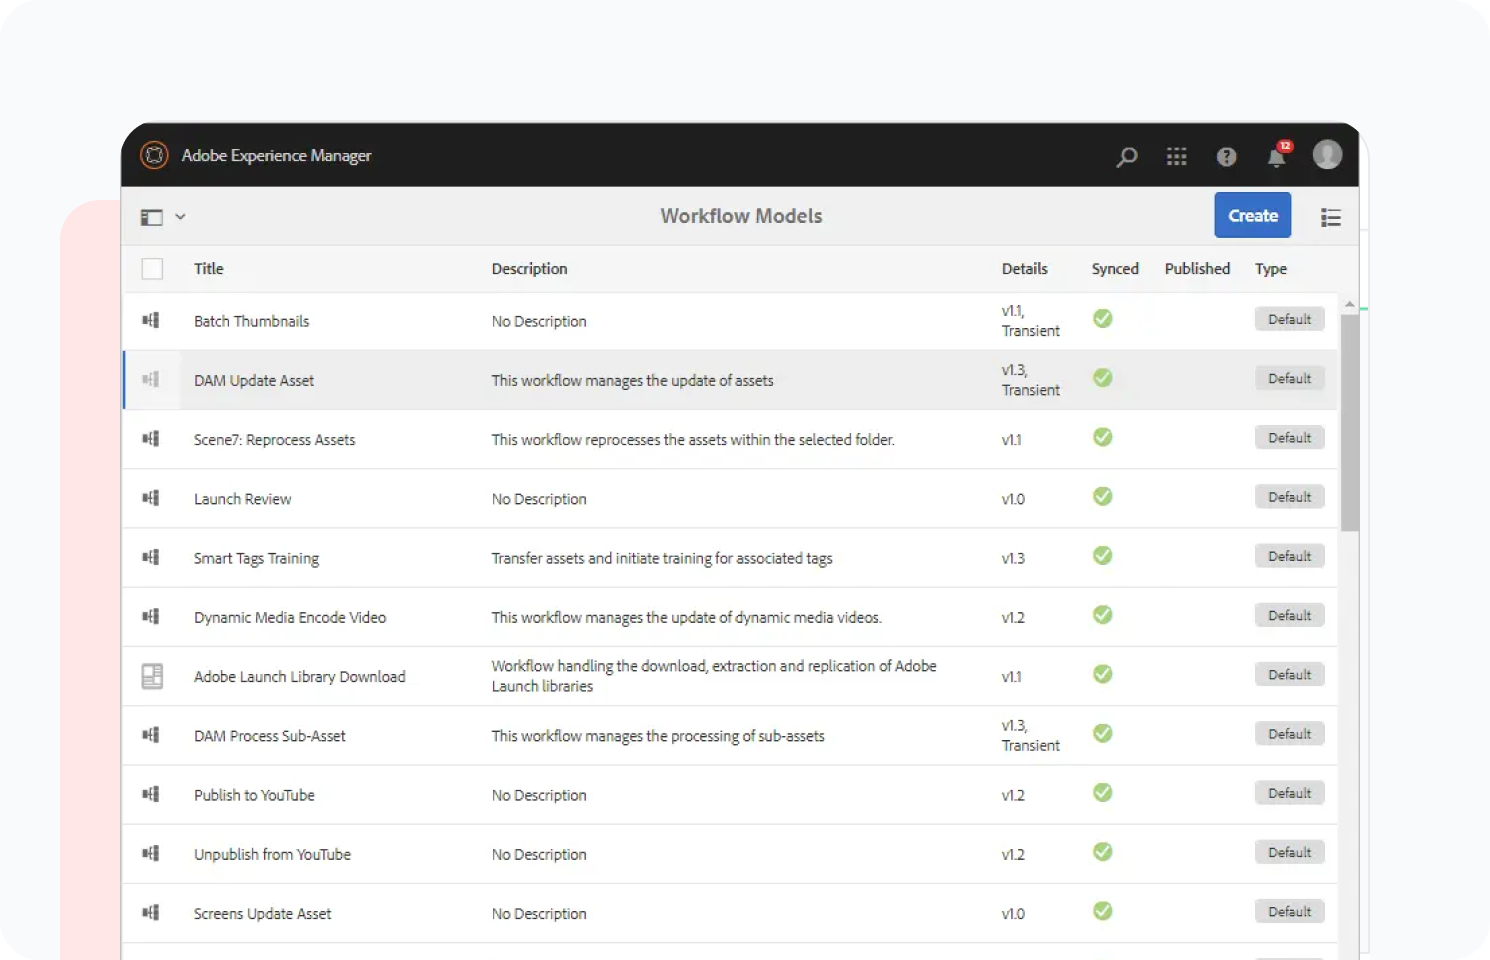The height and width of the screenshot is (960, 1490).
Task: Click 'This workflow manages the update of assets' description
Action: click(632, 380)
